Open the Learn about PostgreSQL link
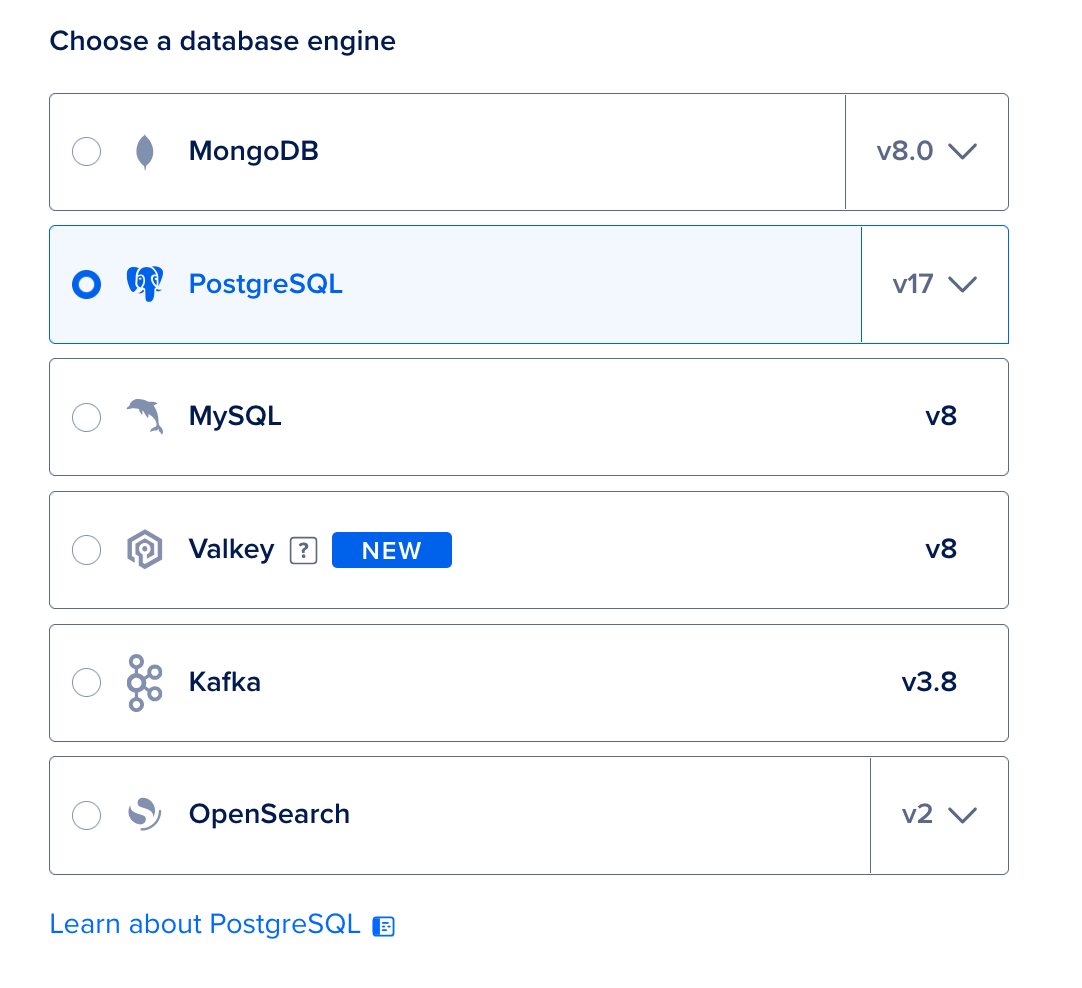This screenshot has width=1082, height=988. coord(205,924)
